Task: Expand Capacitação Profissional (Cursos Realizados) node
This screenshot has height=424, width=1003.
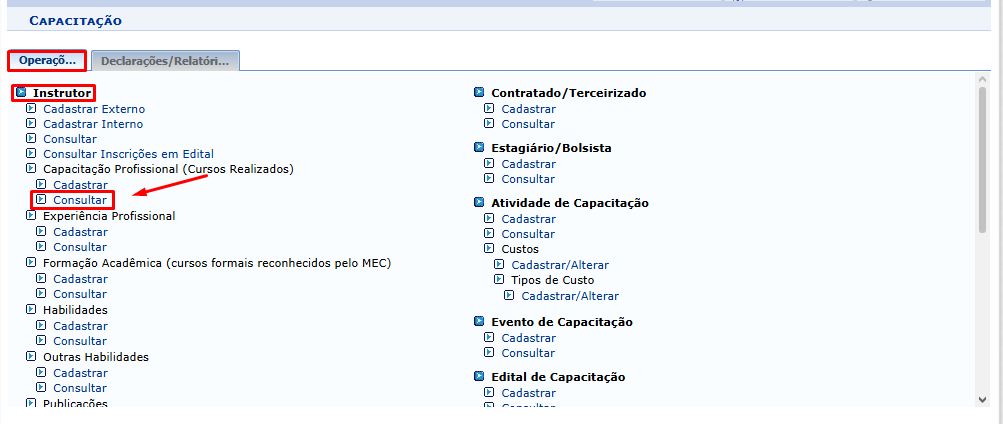Action: 31,169
